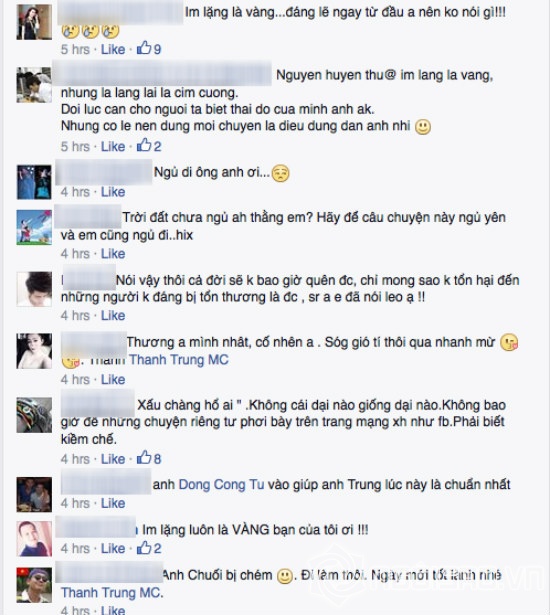
Task: Open avatar beside 'Nói vậy thôi' comment
Action: 34,289
